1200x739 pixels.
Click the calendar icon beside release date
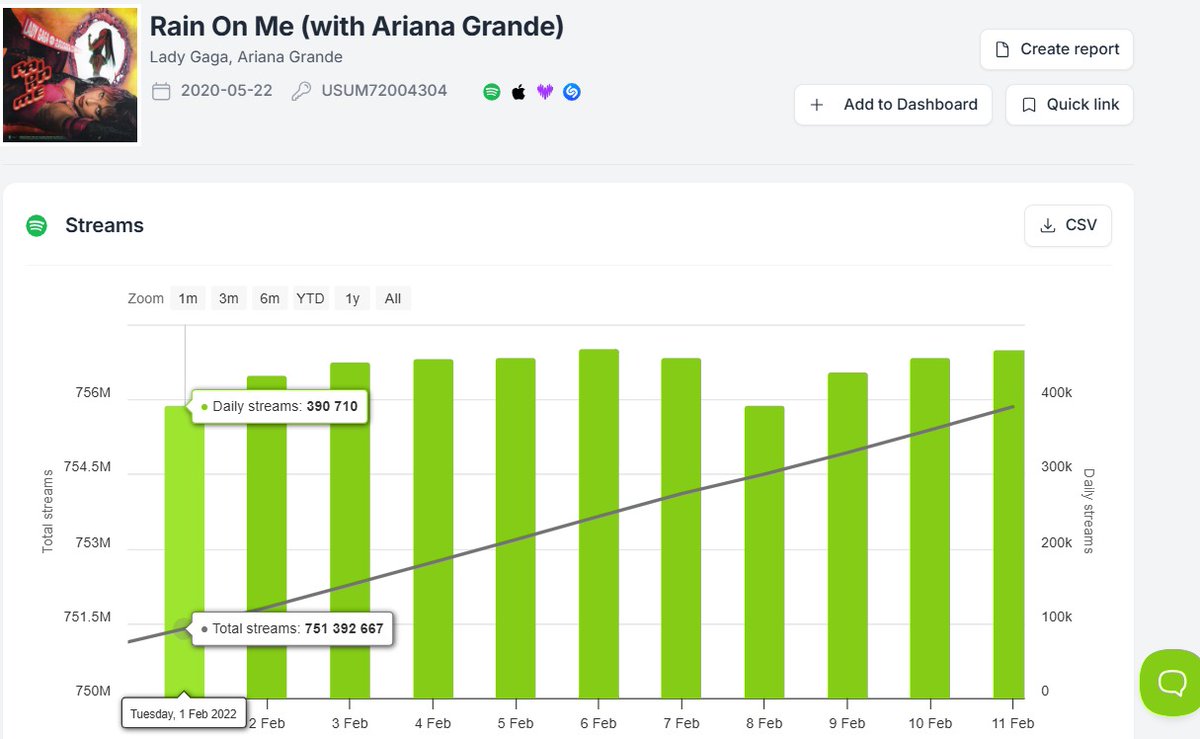[x=161, y=92]
